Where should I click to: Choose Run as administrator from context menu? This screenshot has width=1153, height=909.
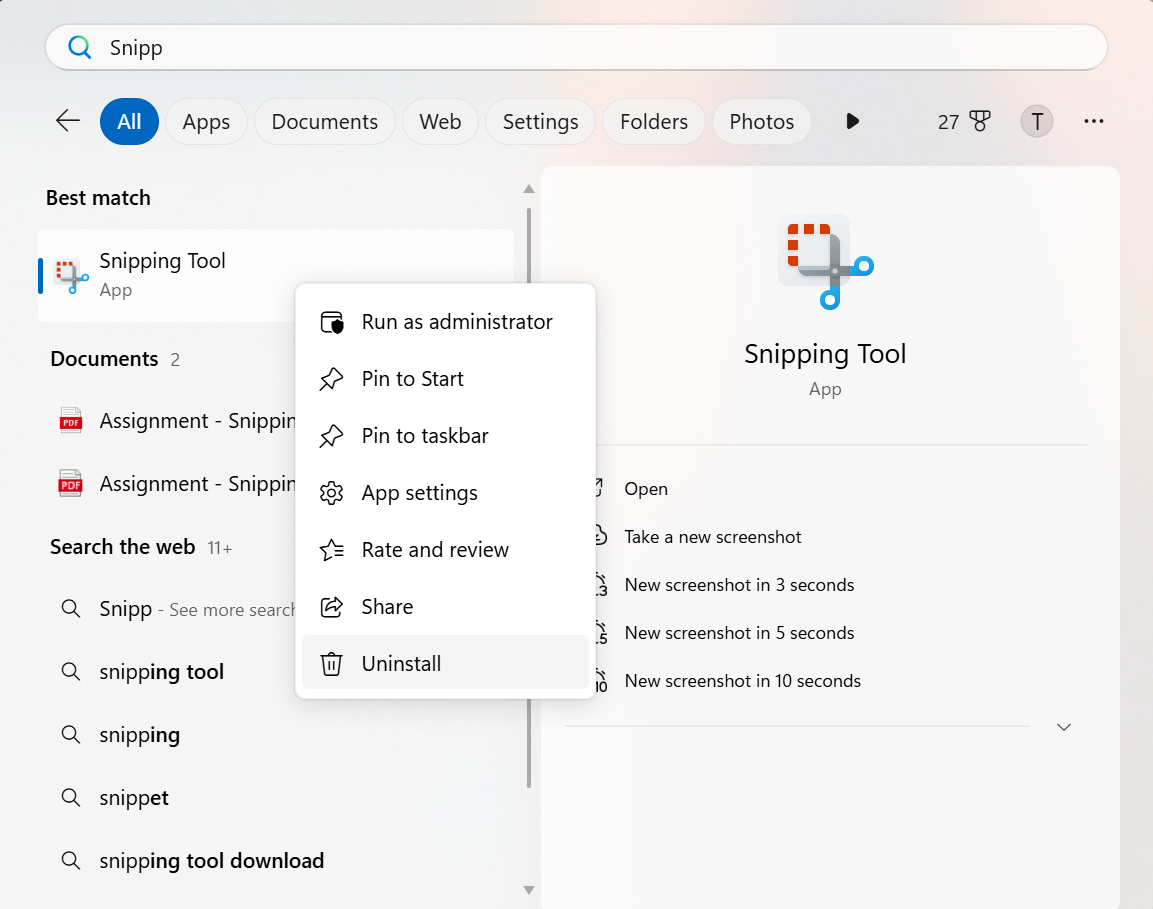pyautogui.click(x=445, y=322)
